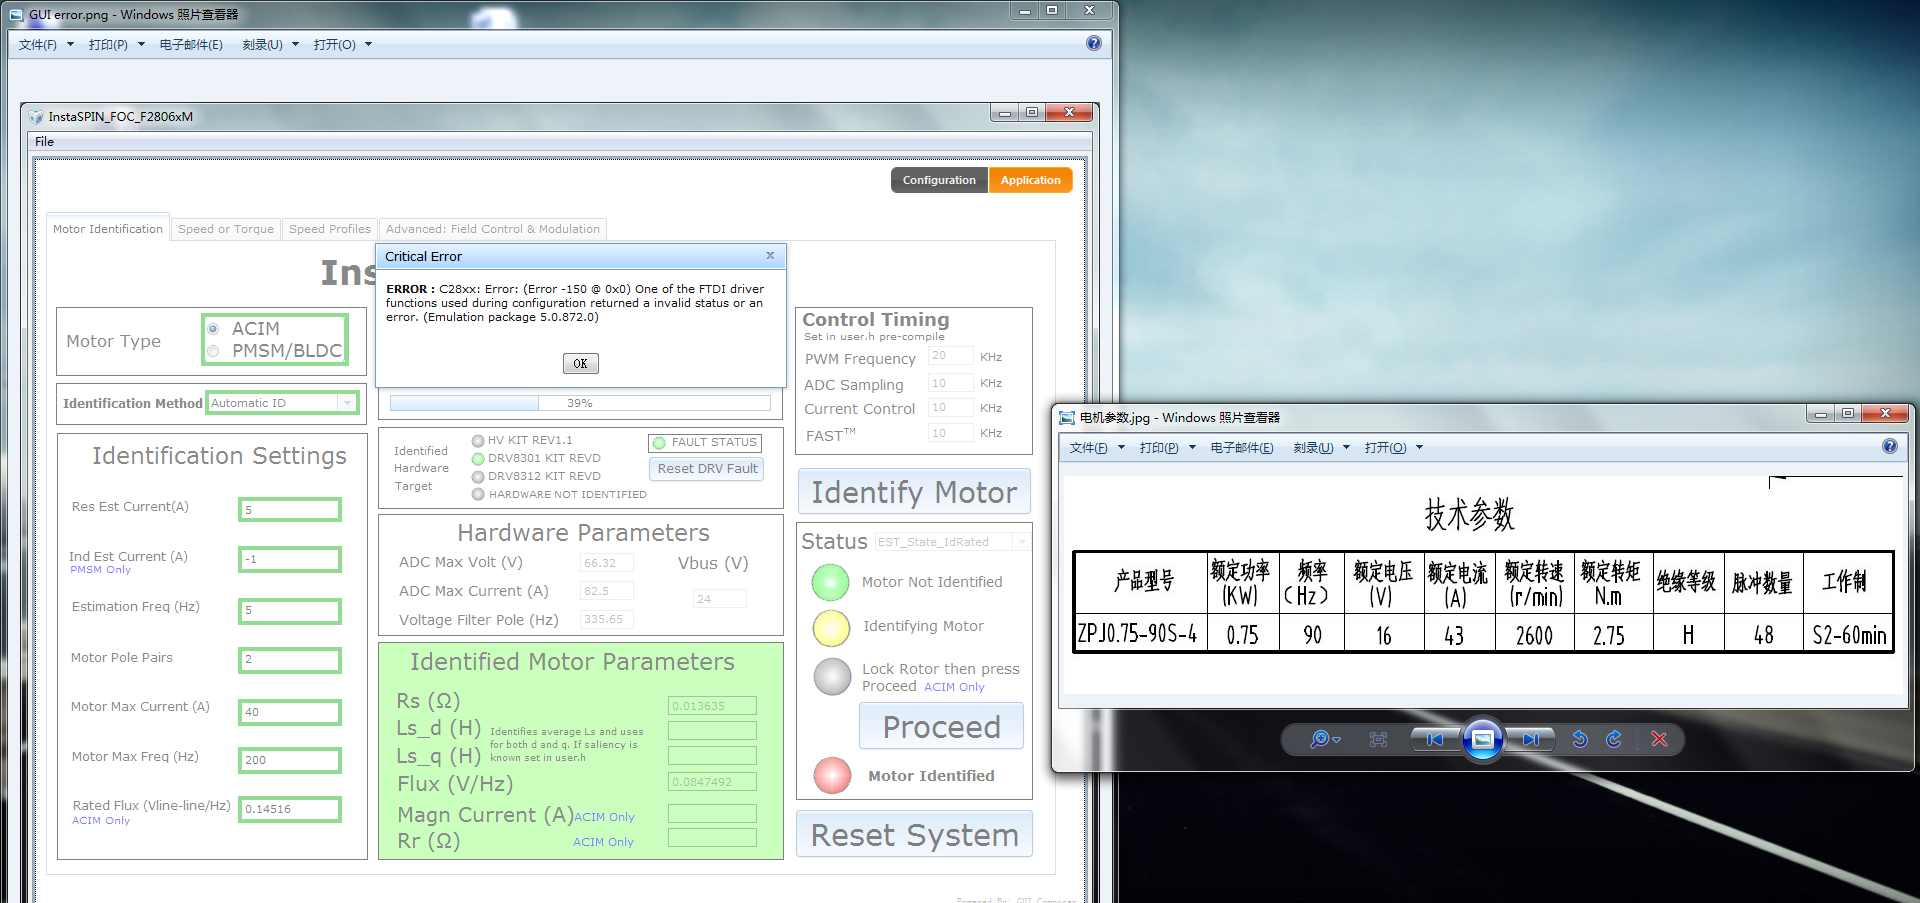Click the yellow Identifying Motor indicator
Viewport: 1920px width, 903px height.
[831, 627]
